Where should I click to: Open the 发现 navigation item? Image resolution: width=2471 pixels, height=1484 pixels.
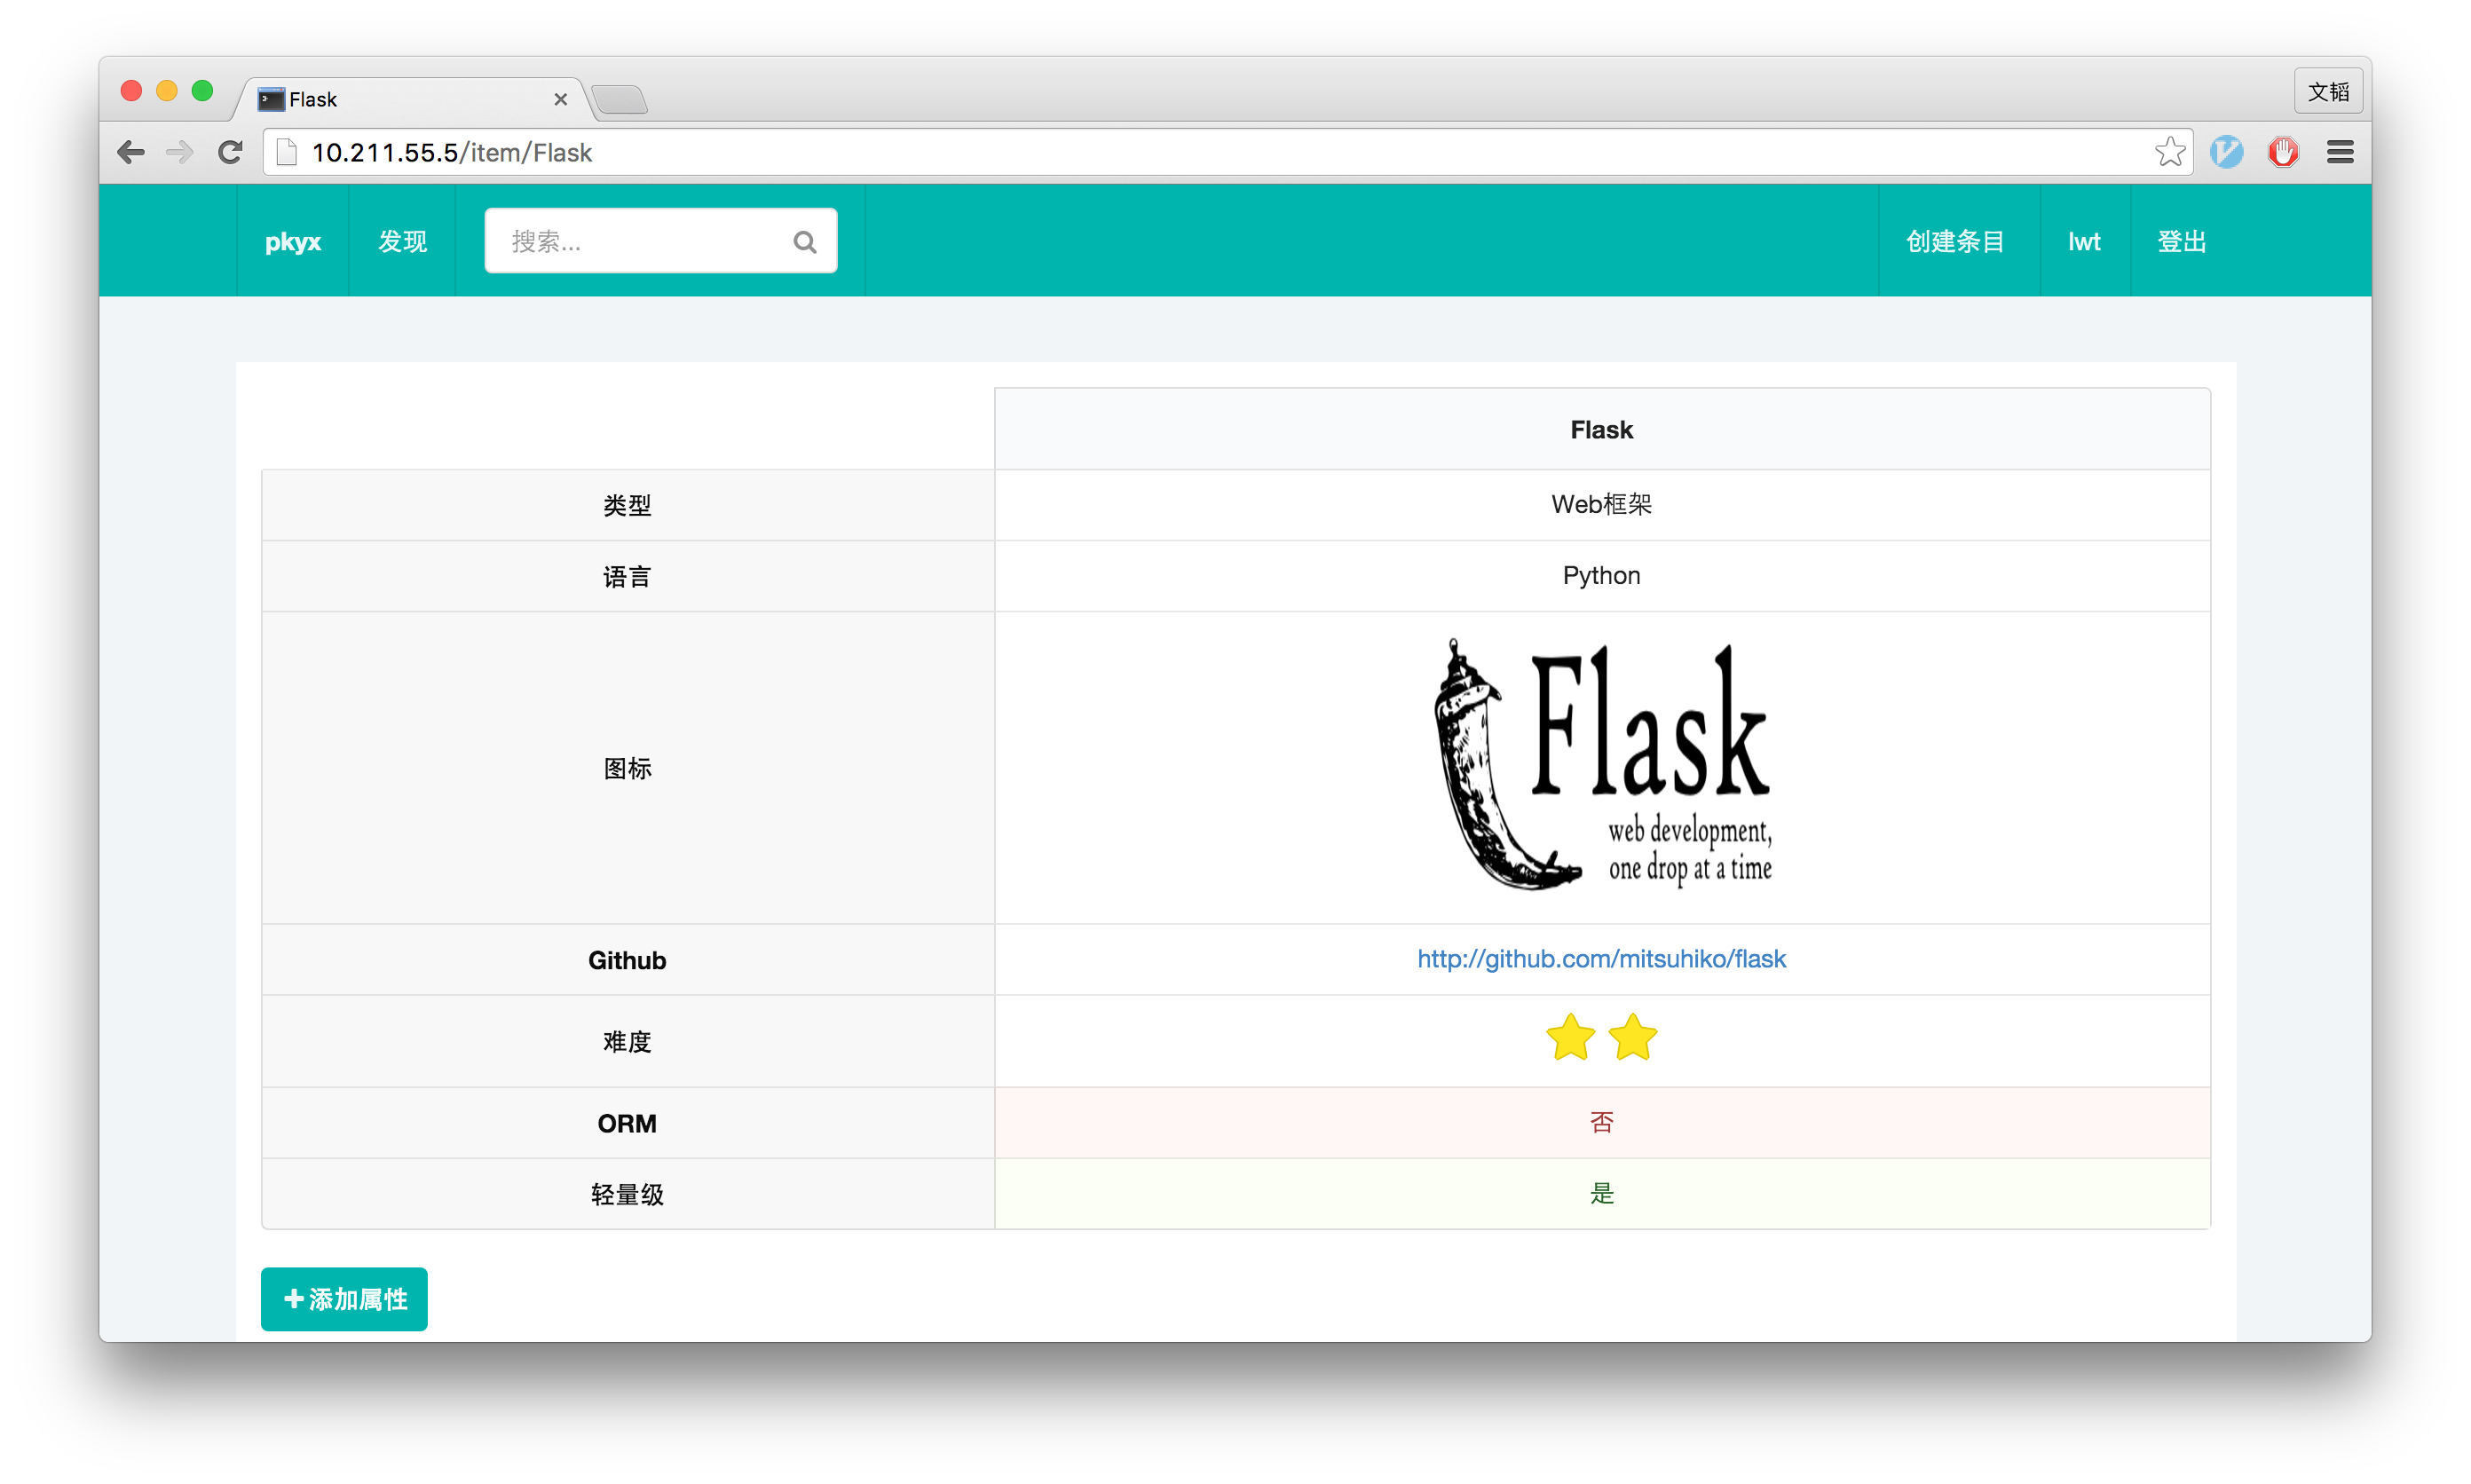pos(402,241)
